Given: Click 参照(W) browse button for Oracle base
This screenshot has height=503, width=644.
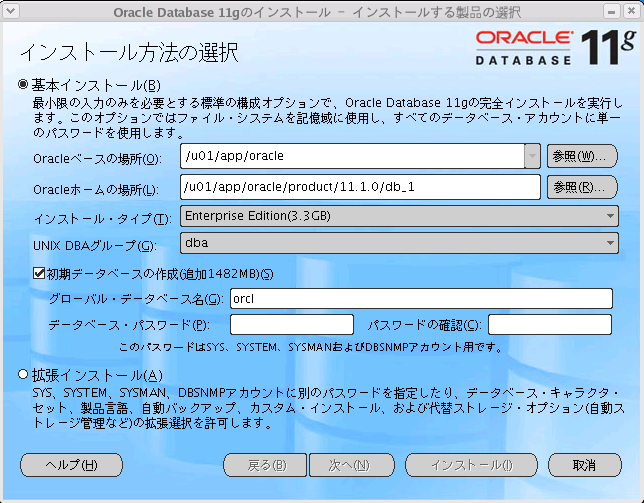Looking at the screenshot, I should tap(582, 156).
